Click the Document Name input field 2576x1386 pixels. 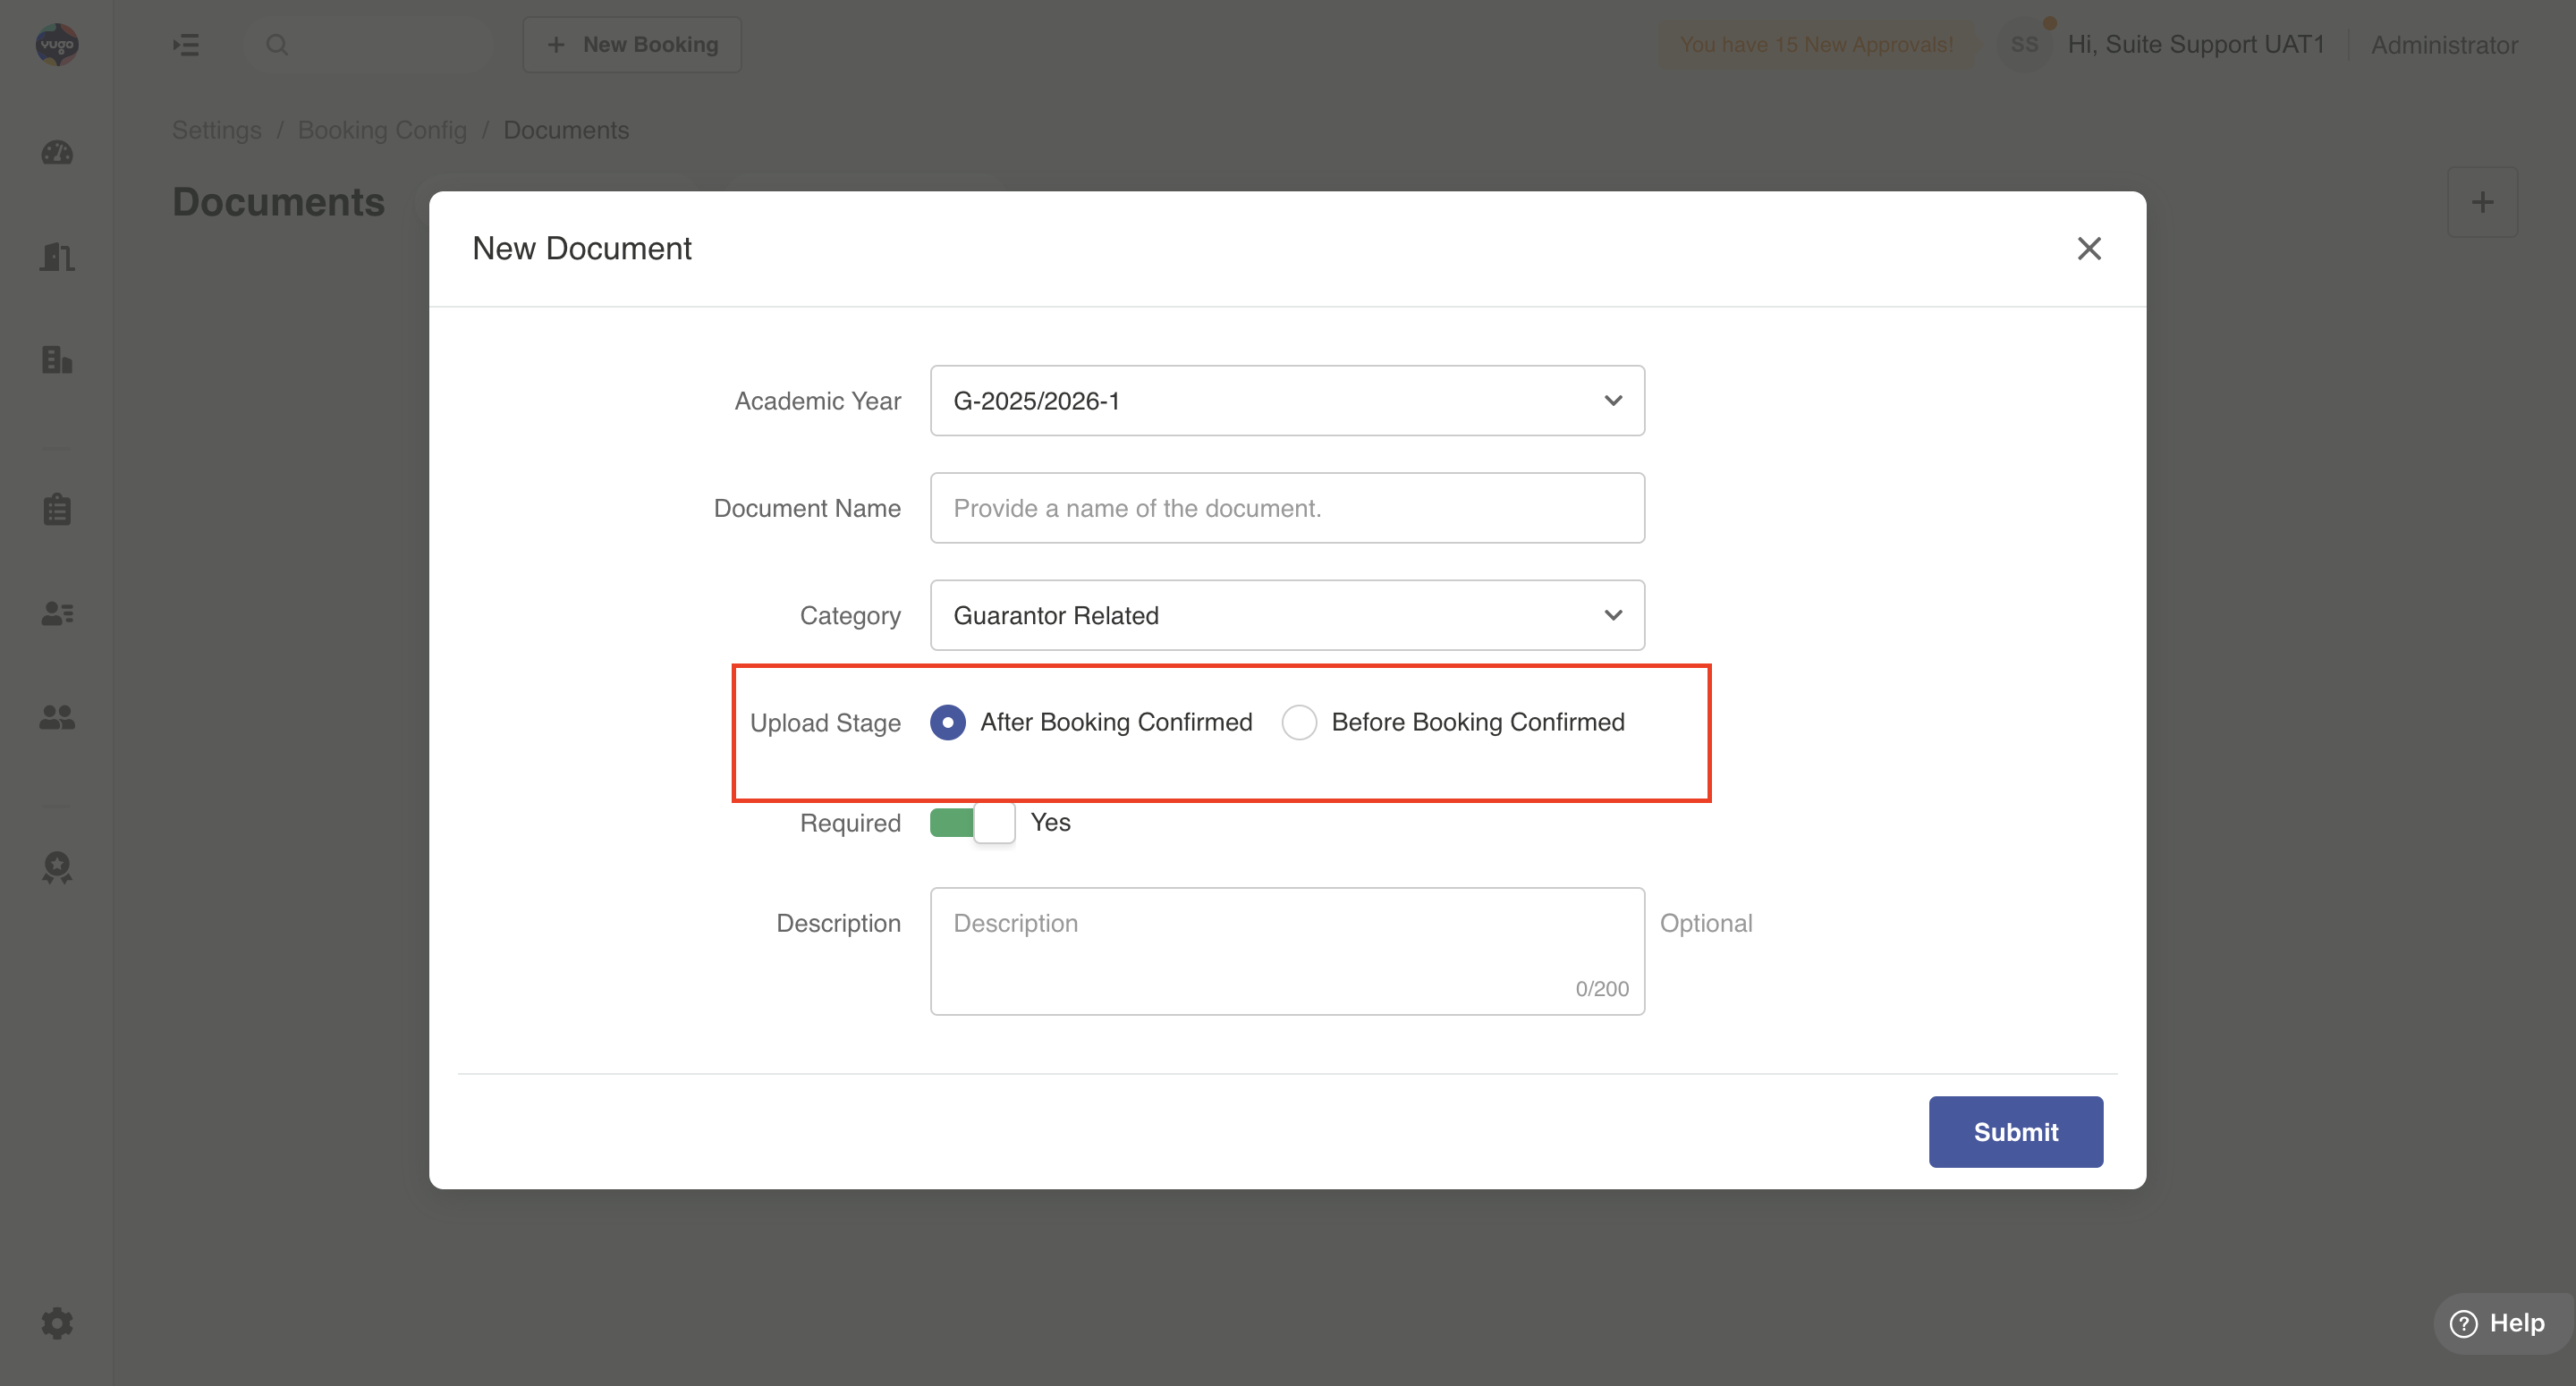(x=1287, y=508)
